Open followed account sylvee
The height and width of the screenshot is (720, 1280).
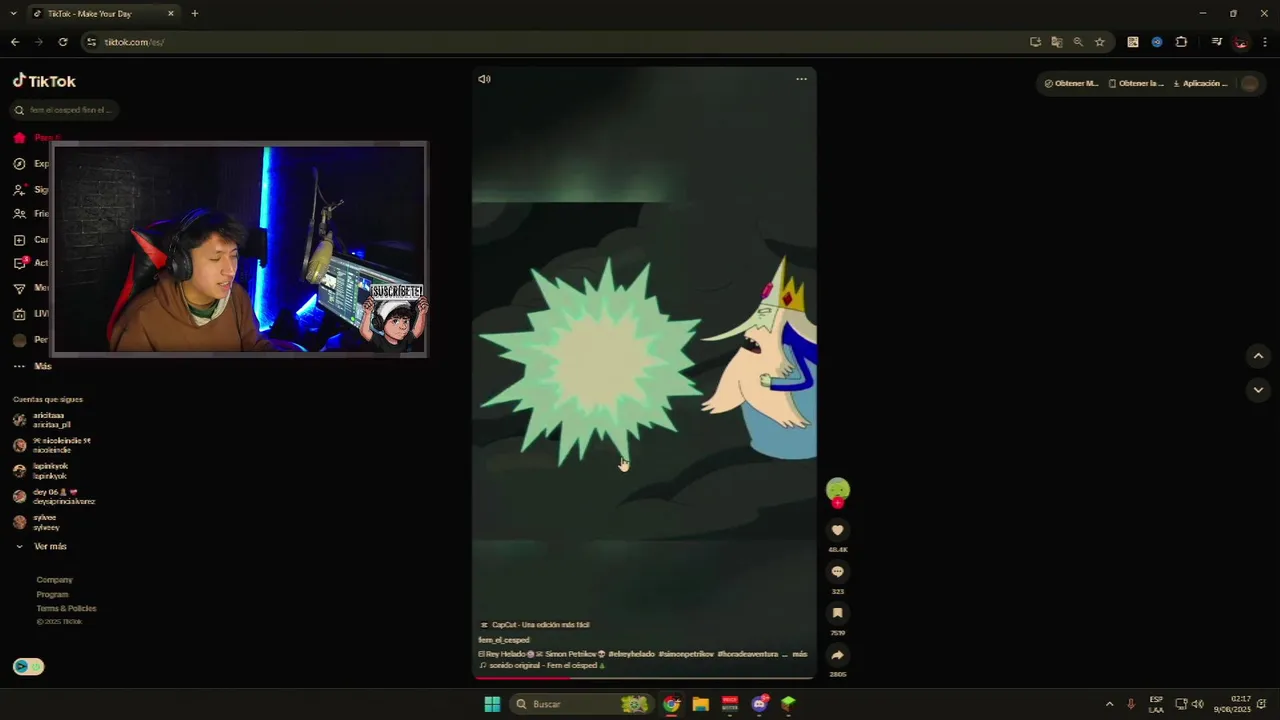click(x=36, y=522)
